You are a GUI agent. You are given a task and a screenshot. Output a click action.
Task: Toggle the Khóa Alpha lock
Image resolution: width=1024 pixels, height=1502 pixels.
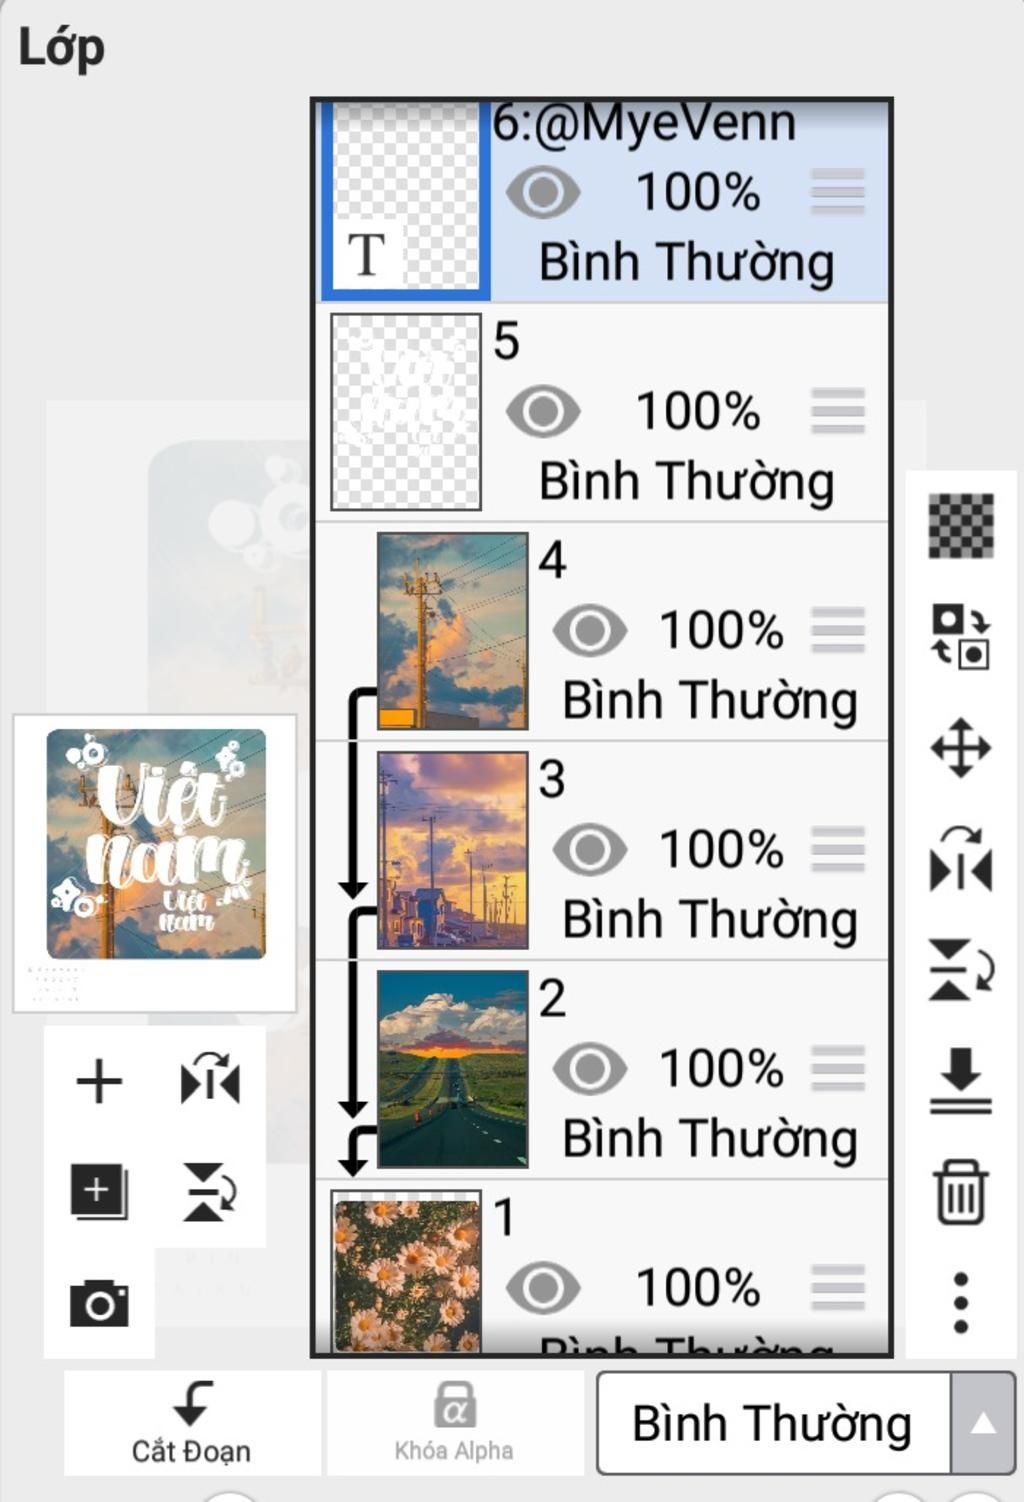(454, 1422)
